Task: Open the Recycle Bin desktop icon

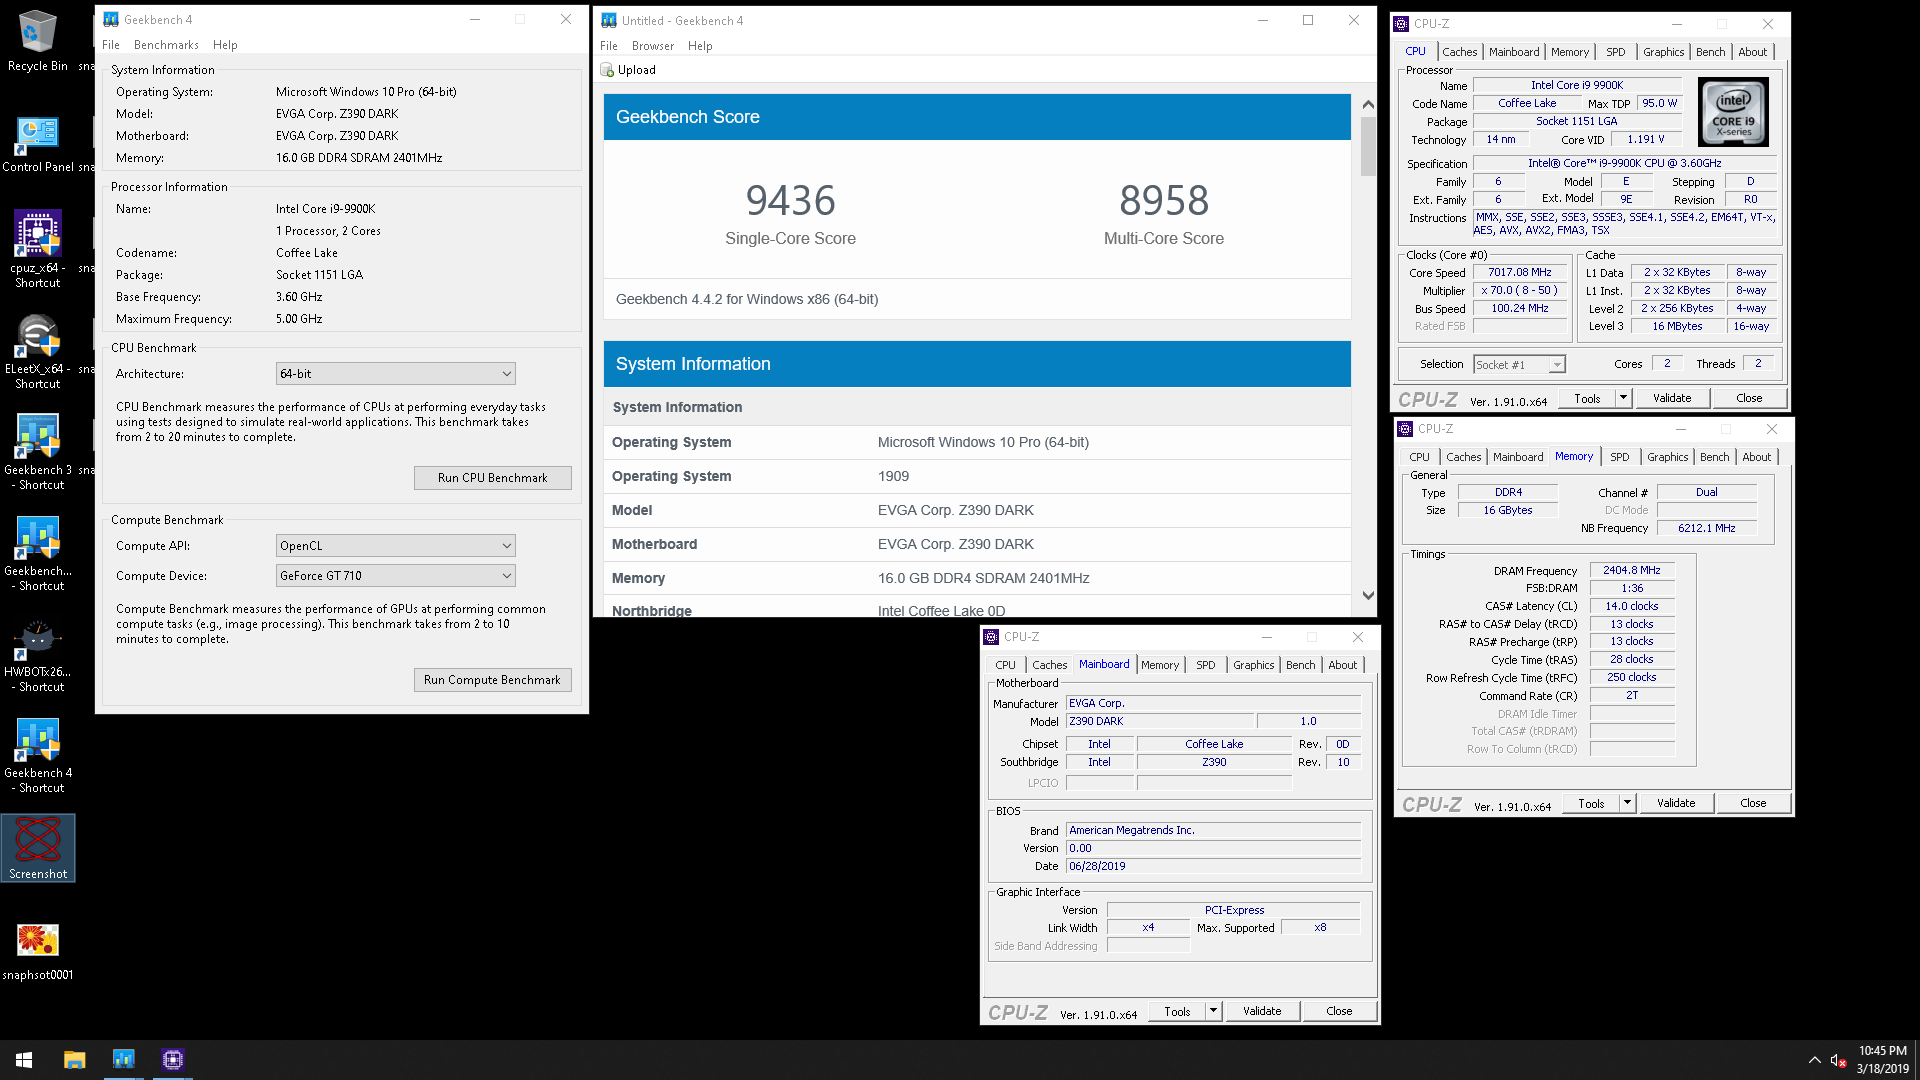Action: tap(38, 40)
